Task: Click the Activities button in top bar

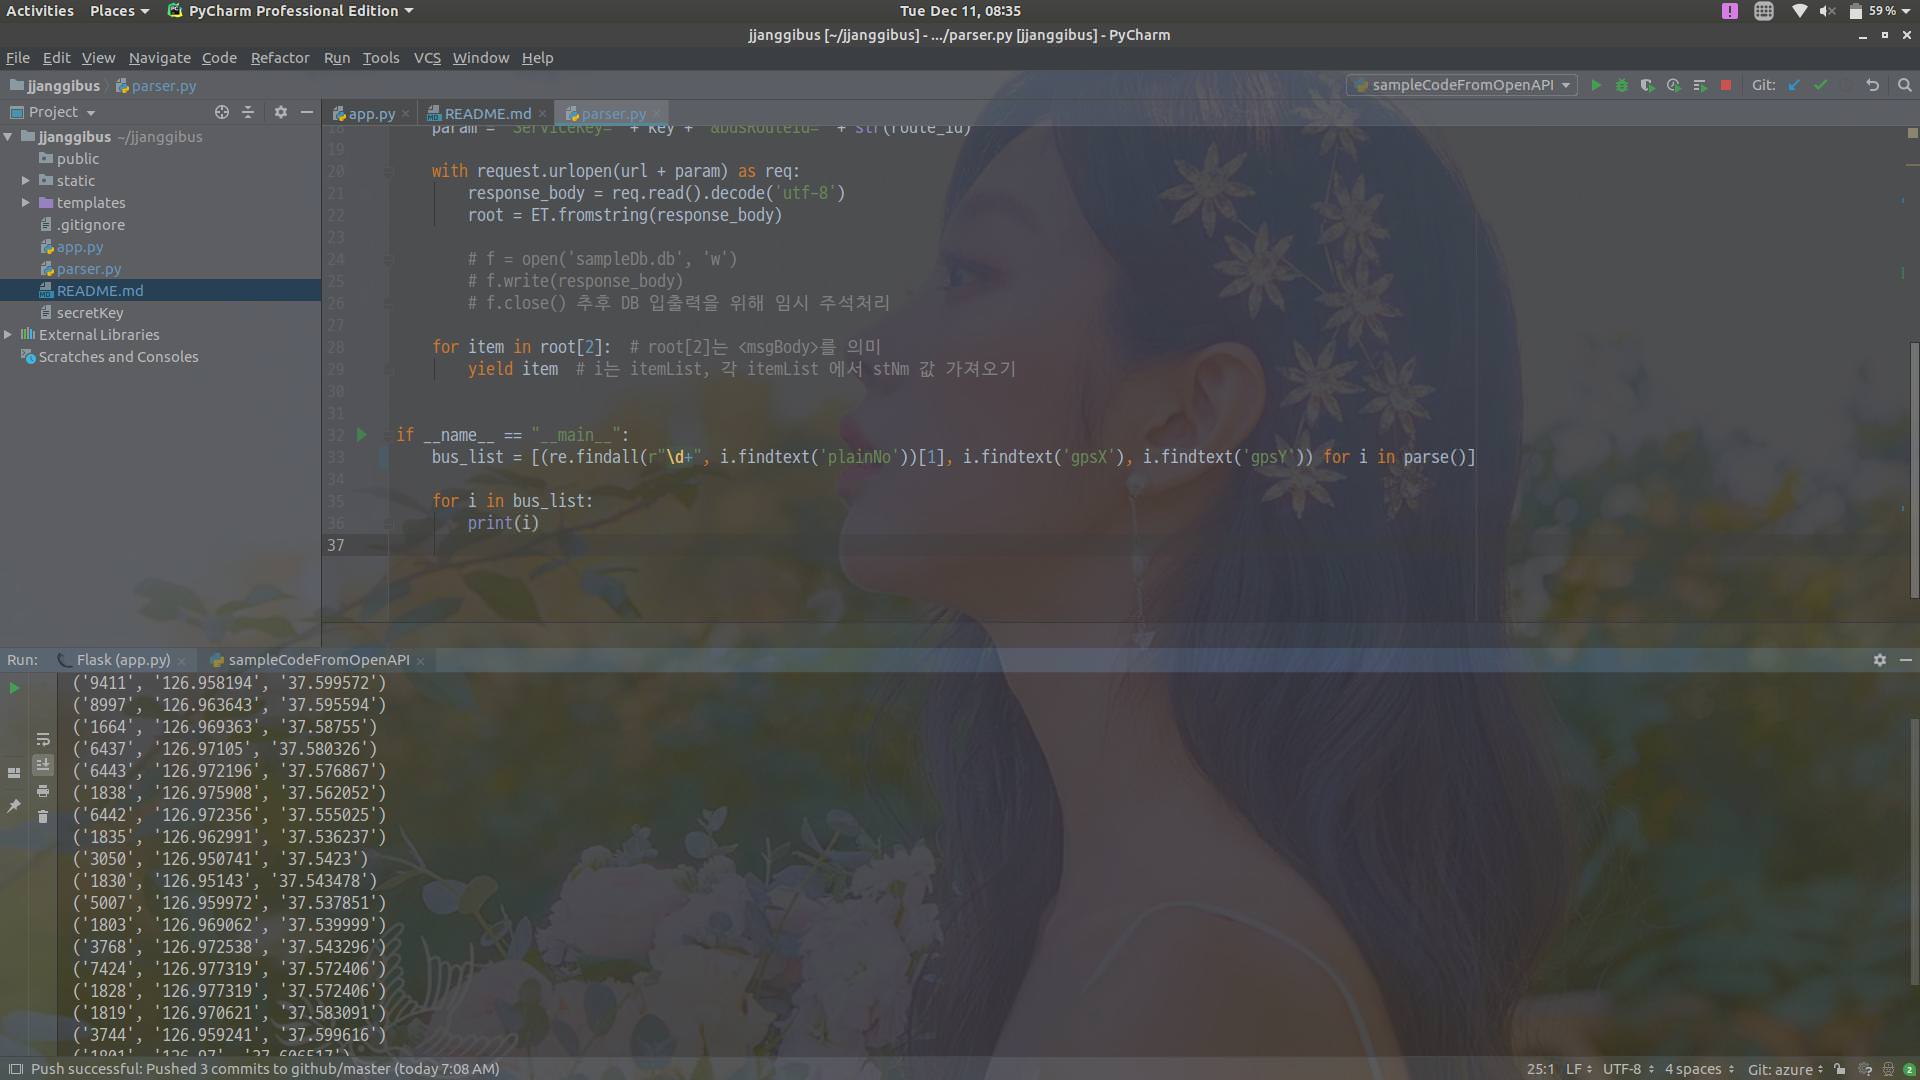Action: tap(40, 11)
